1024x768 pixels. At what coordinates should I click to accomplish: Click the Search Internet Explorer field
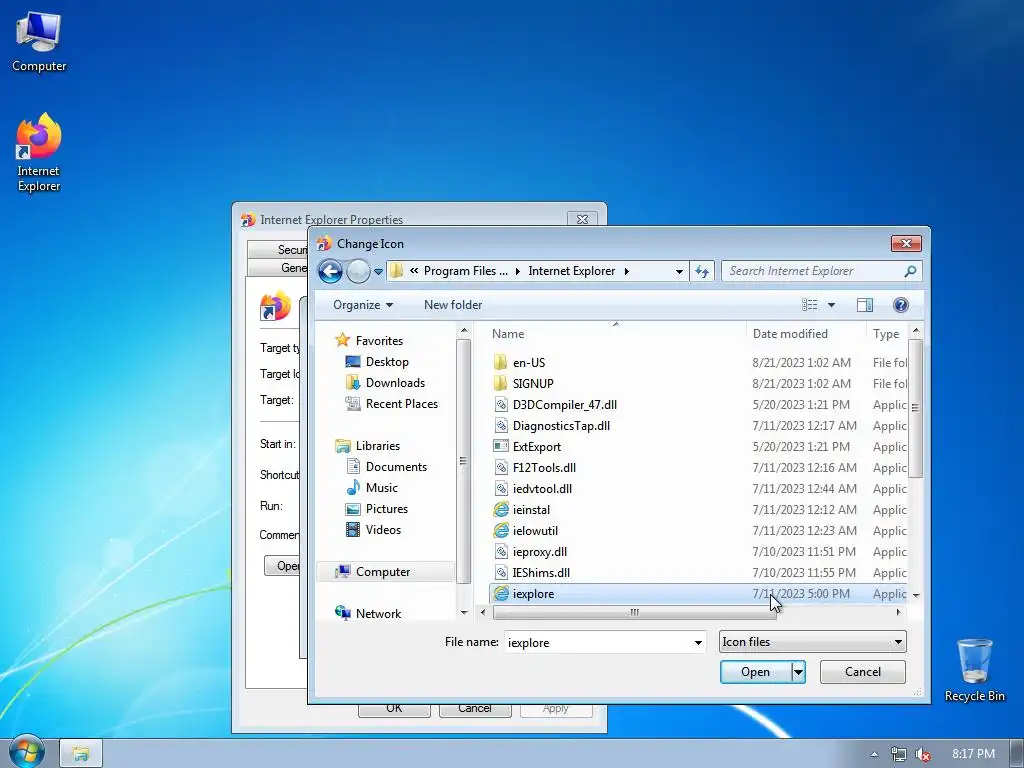pos(814,271)
